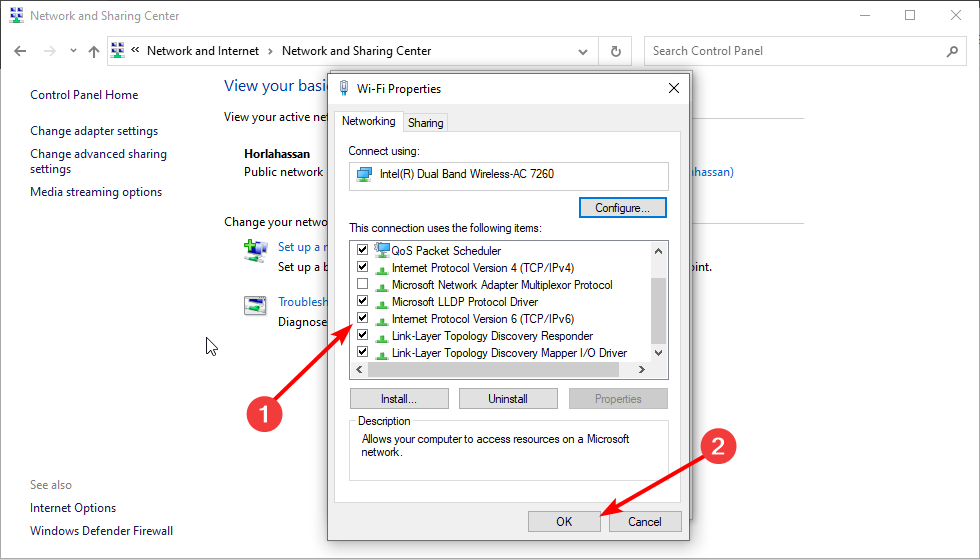
Task: Open Control Panel Home link
Action: point(84,95)
